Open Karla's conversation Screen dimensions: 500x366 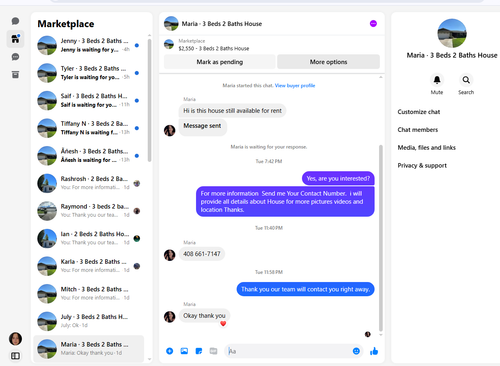coord(89,266)
